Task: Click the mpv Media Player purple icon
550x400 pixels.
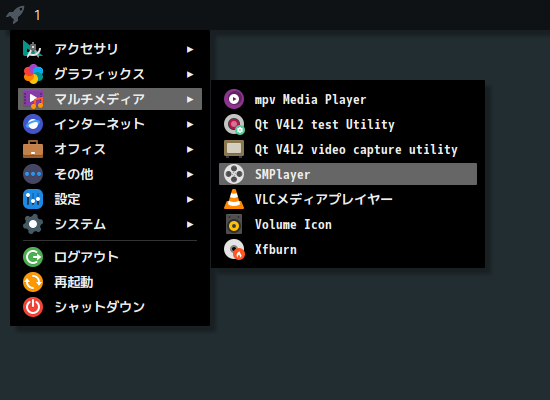Action: click(234, 99)
